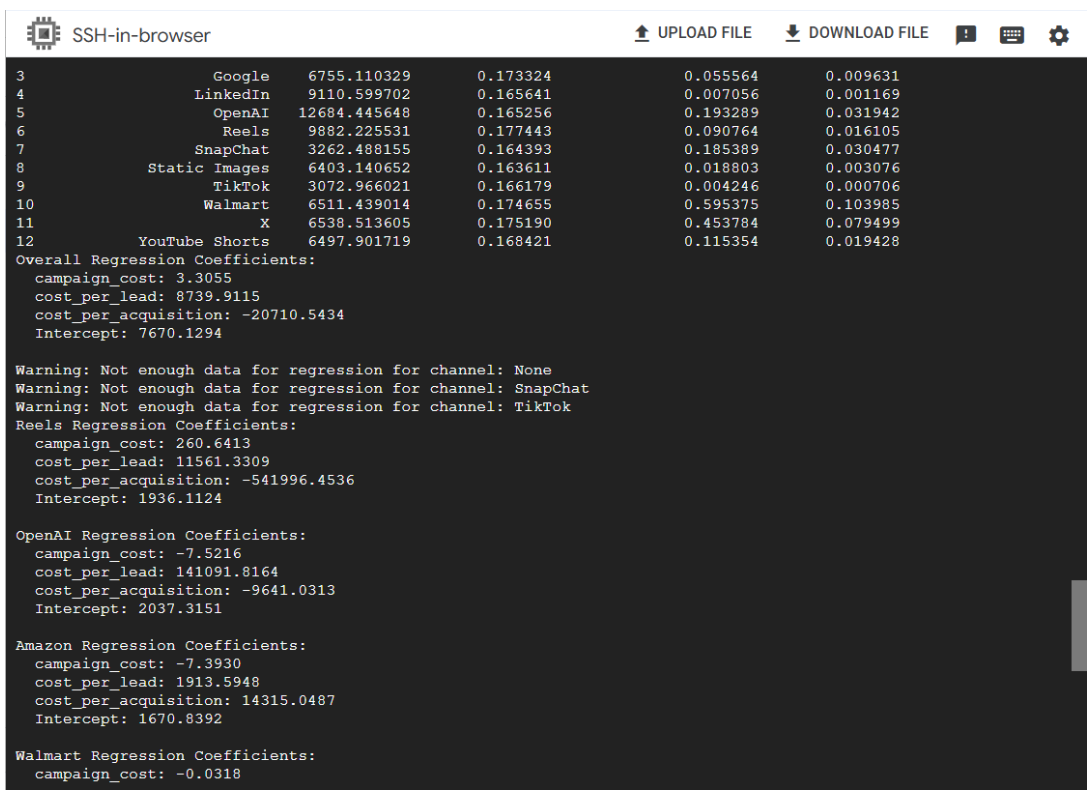Click cost_per_acquisition: -541996.4536 line

pos(194,480)
